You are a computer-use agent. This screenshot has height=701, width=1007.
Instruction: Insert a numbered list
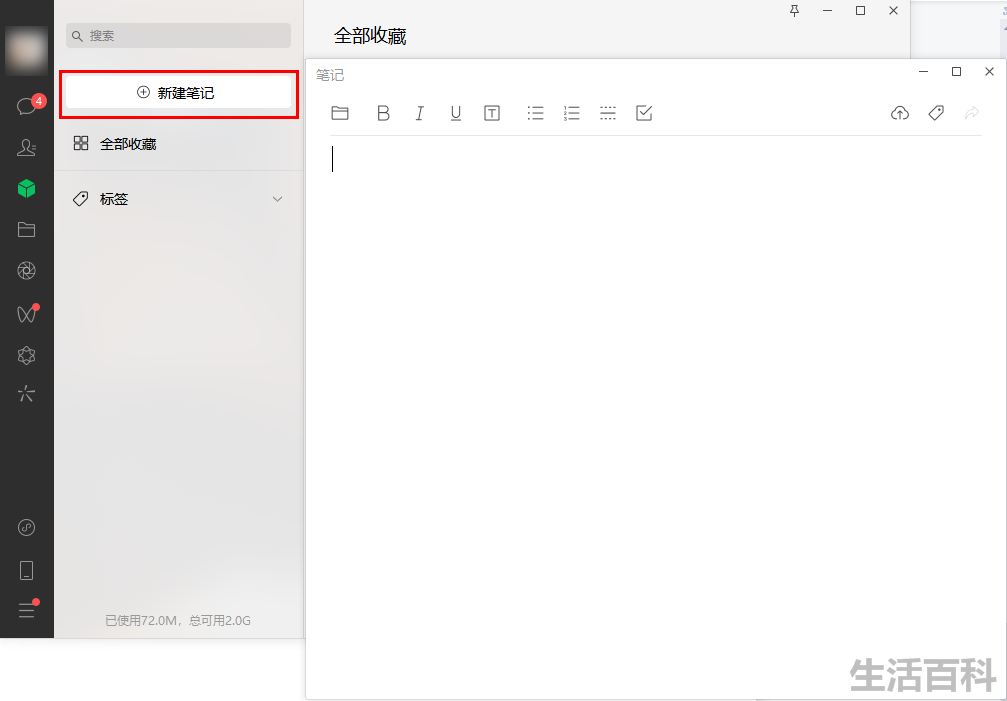572,113
